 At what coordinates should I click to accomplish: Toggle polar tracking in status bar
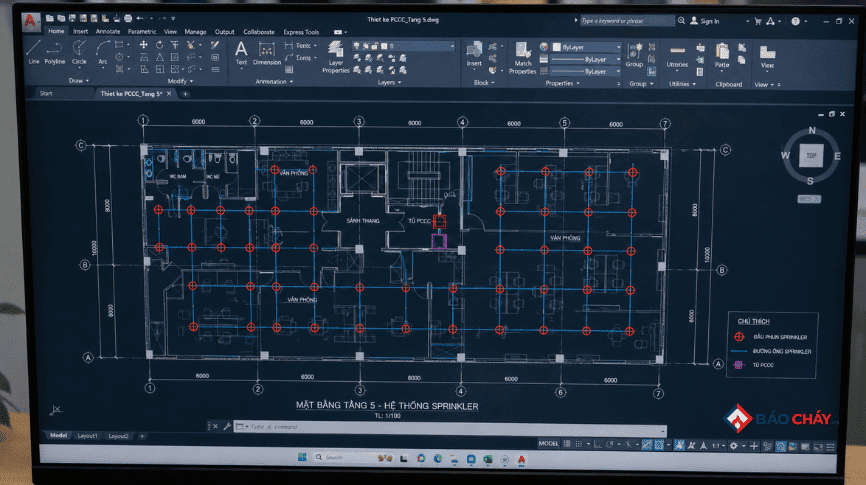tap(609, 444)
